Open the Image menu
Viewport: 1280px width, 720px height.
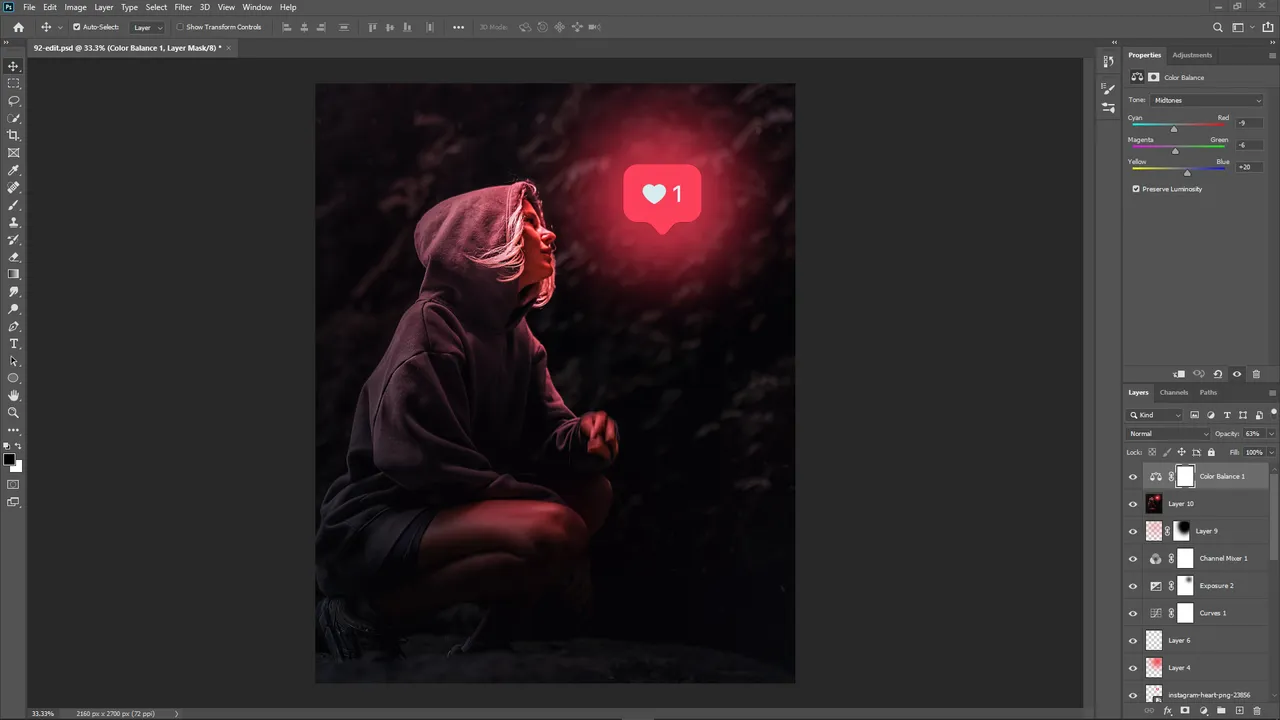coord(75,7)
